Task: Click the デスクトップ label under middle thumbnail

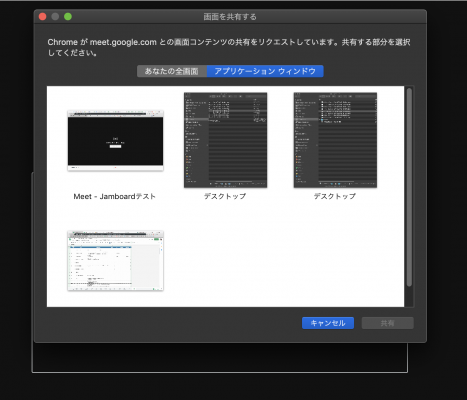Action: 225,196
